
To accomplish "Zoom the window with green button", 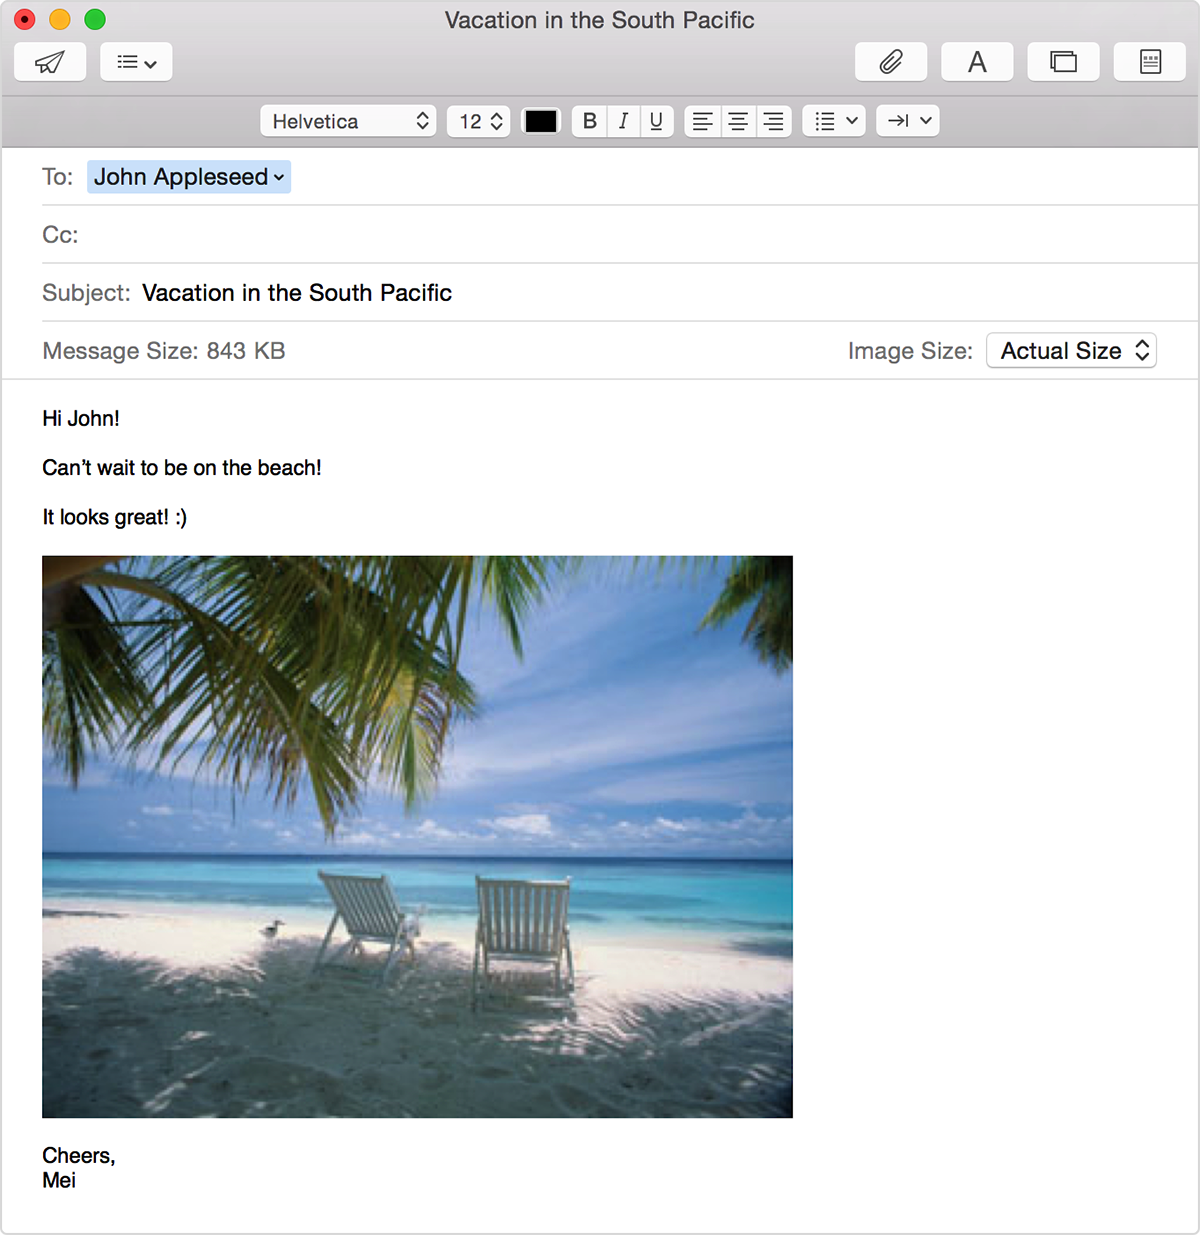I will point(95,19).
